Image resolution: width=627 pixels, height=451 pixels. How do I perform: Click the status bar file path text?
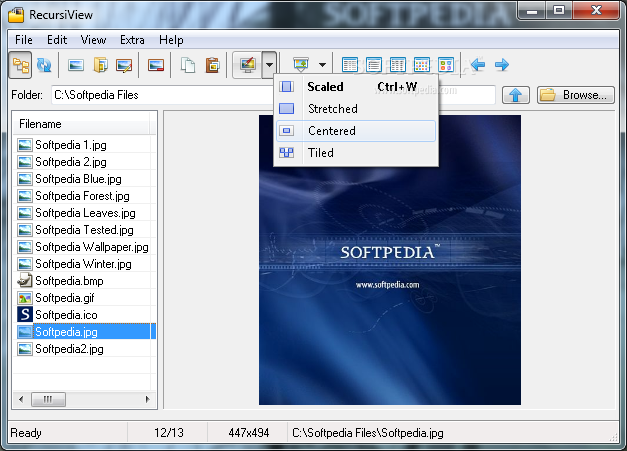(368, 433)
